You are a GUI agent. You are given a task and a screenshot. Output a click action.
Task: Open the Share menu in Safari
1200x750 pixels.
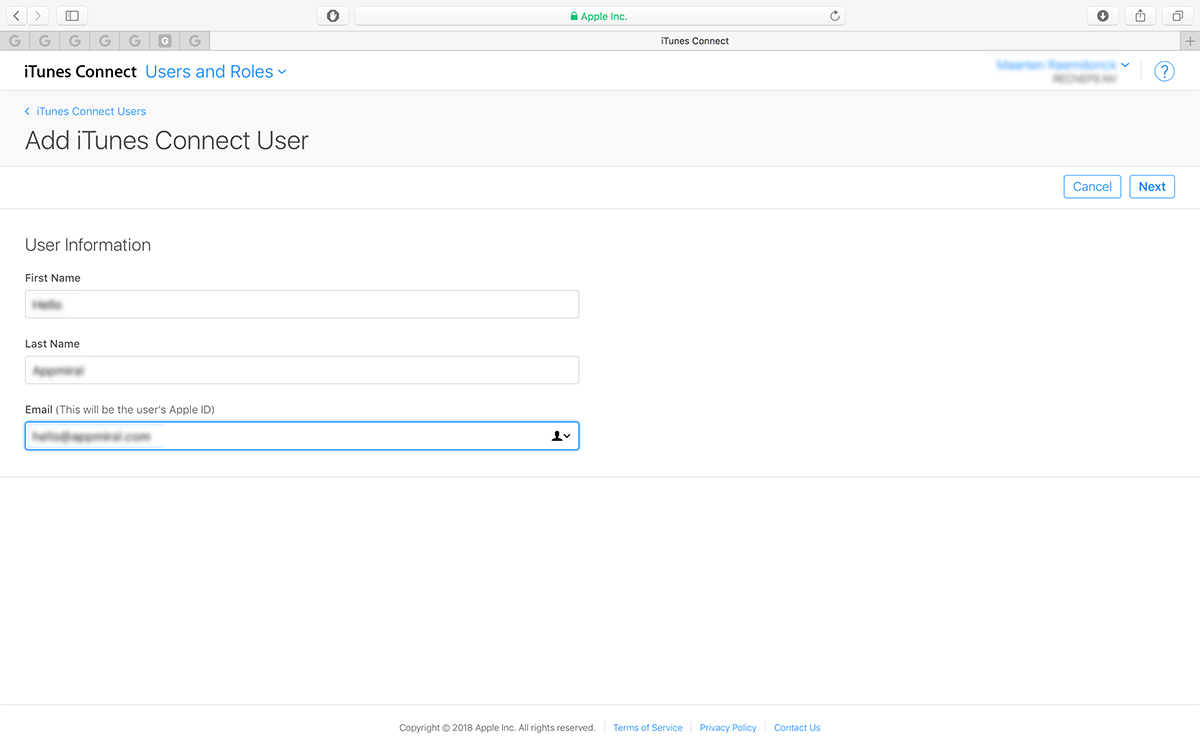1139,15
